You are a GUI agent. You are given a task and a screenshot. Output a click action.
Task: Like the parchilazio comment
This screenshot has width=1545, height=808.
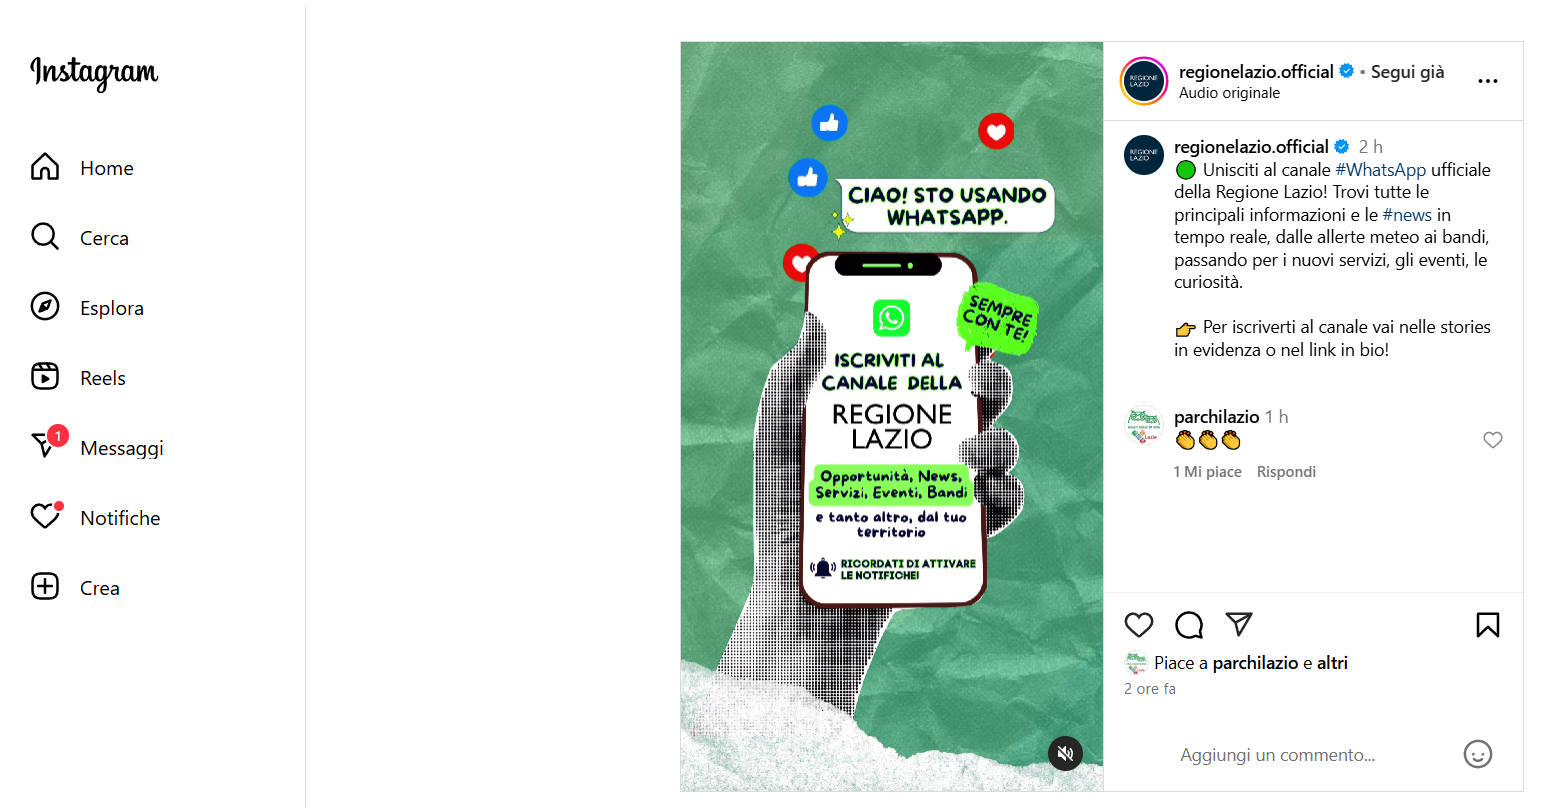click(1493, 440)
